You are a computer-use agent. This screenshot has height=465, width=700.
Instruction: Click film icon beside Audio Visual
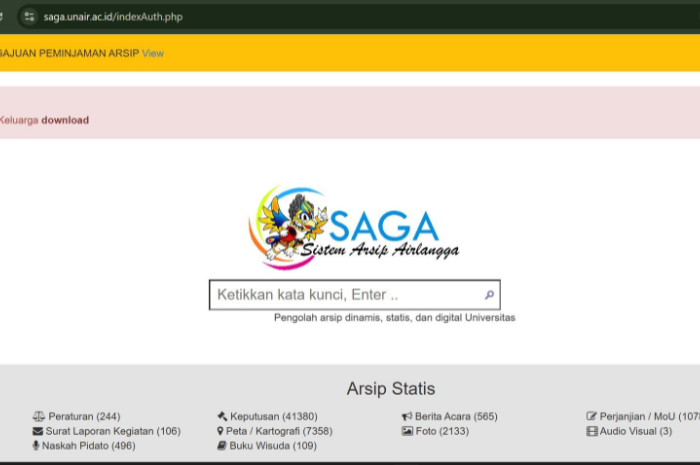[592, 431]
